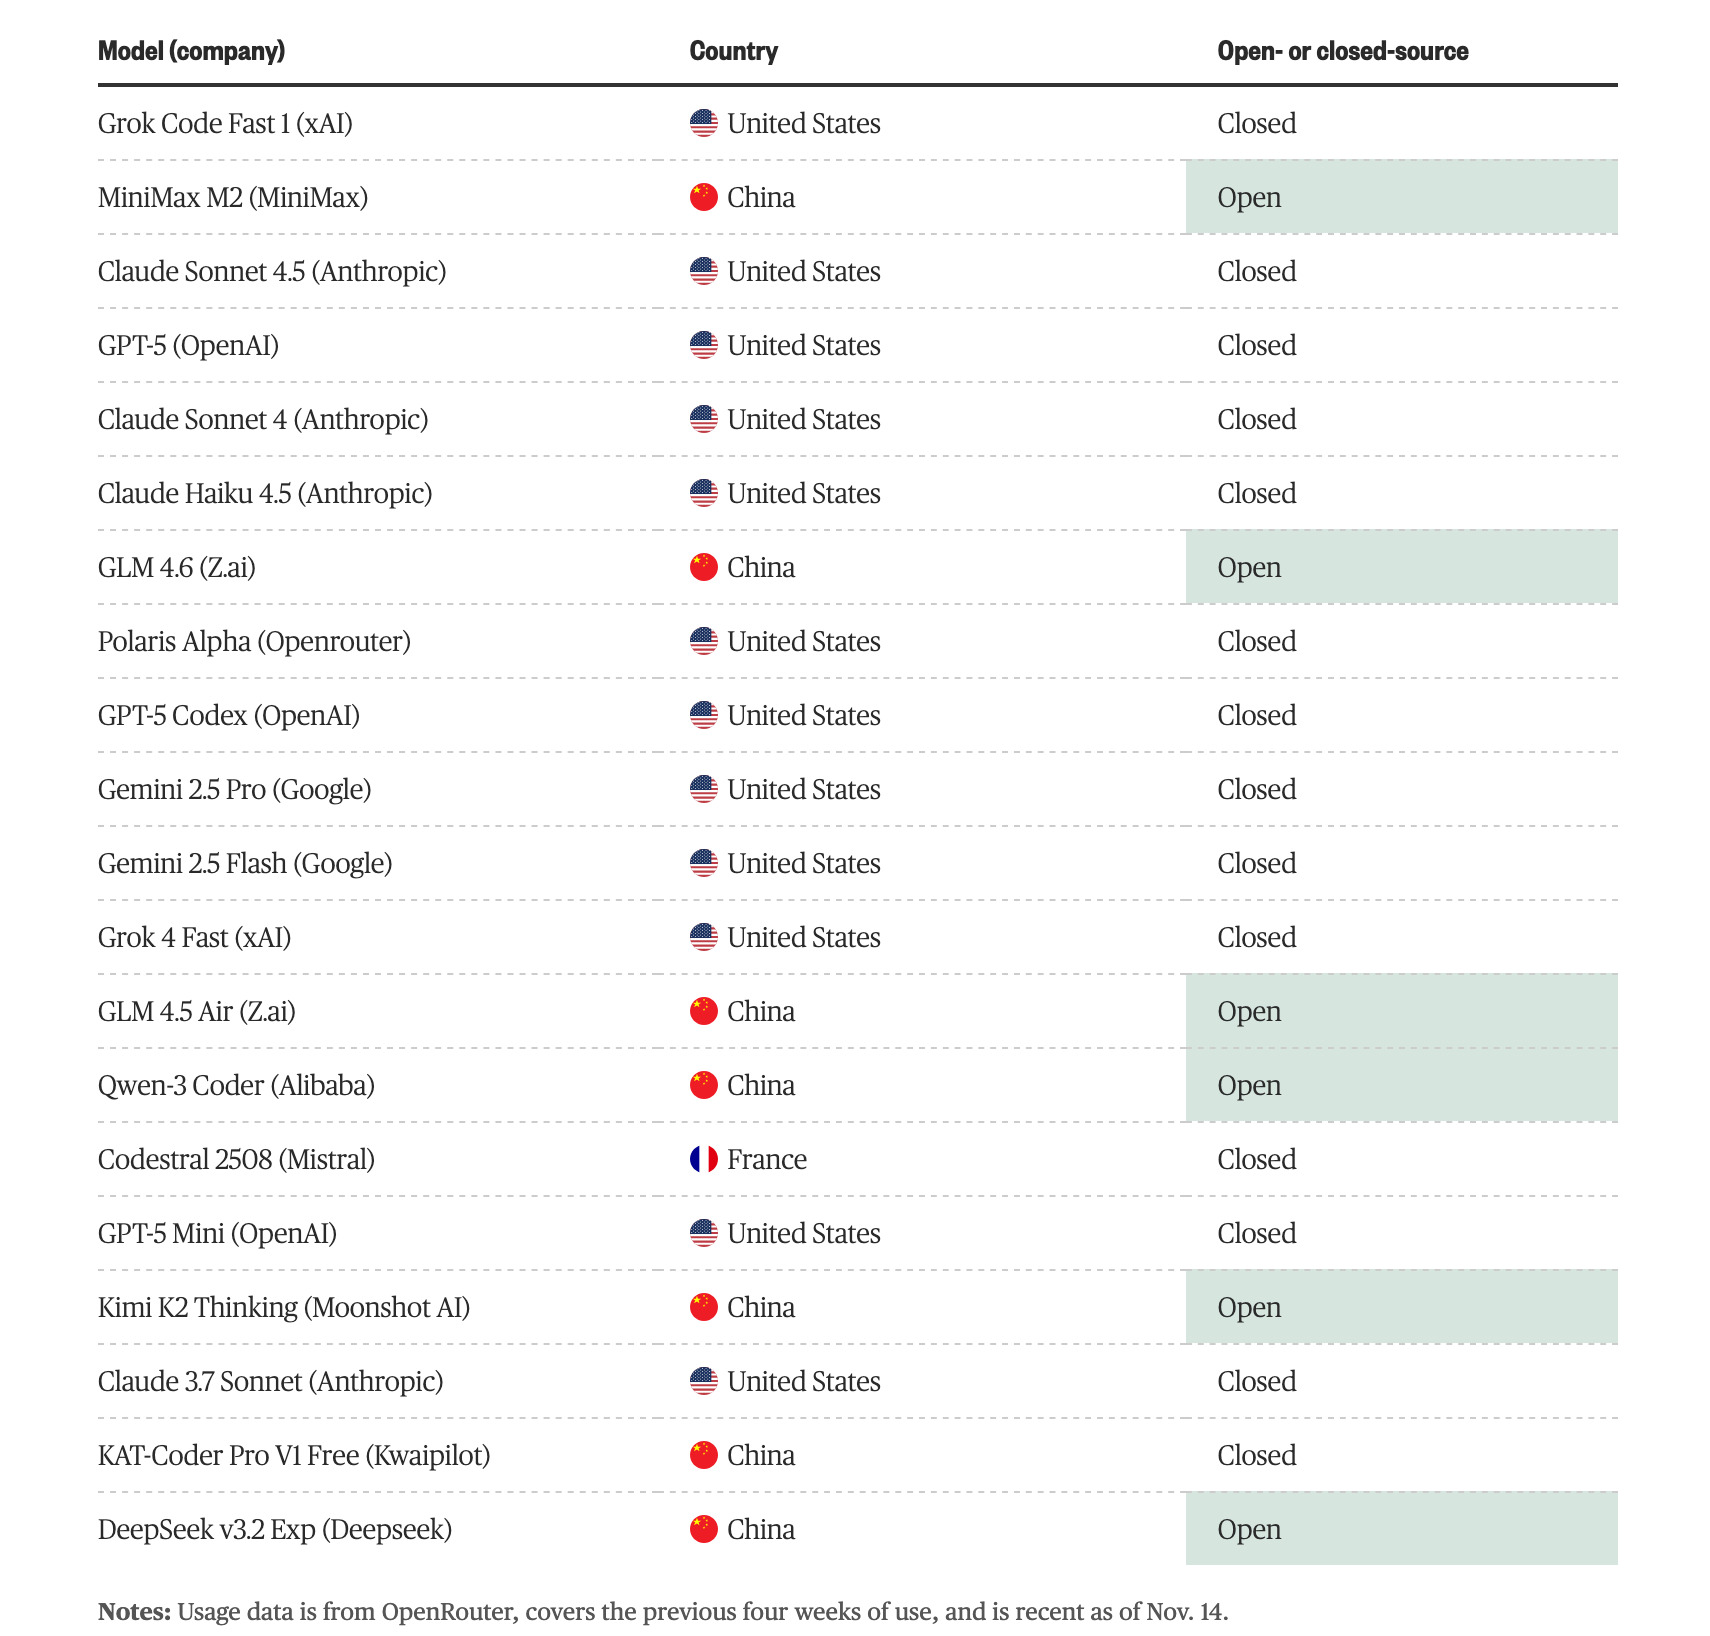
Task: Click the US flag in Polaris Alpha row
Action: click(x=703, y=641)
